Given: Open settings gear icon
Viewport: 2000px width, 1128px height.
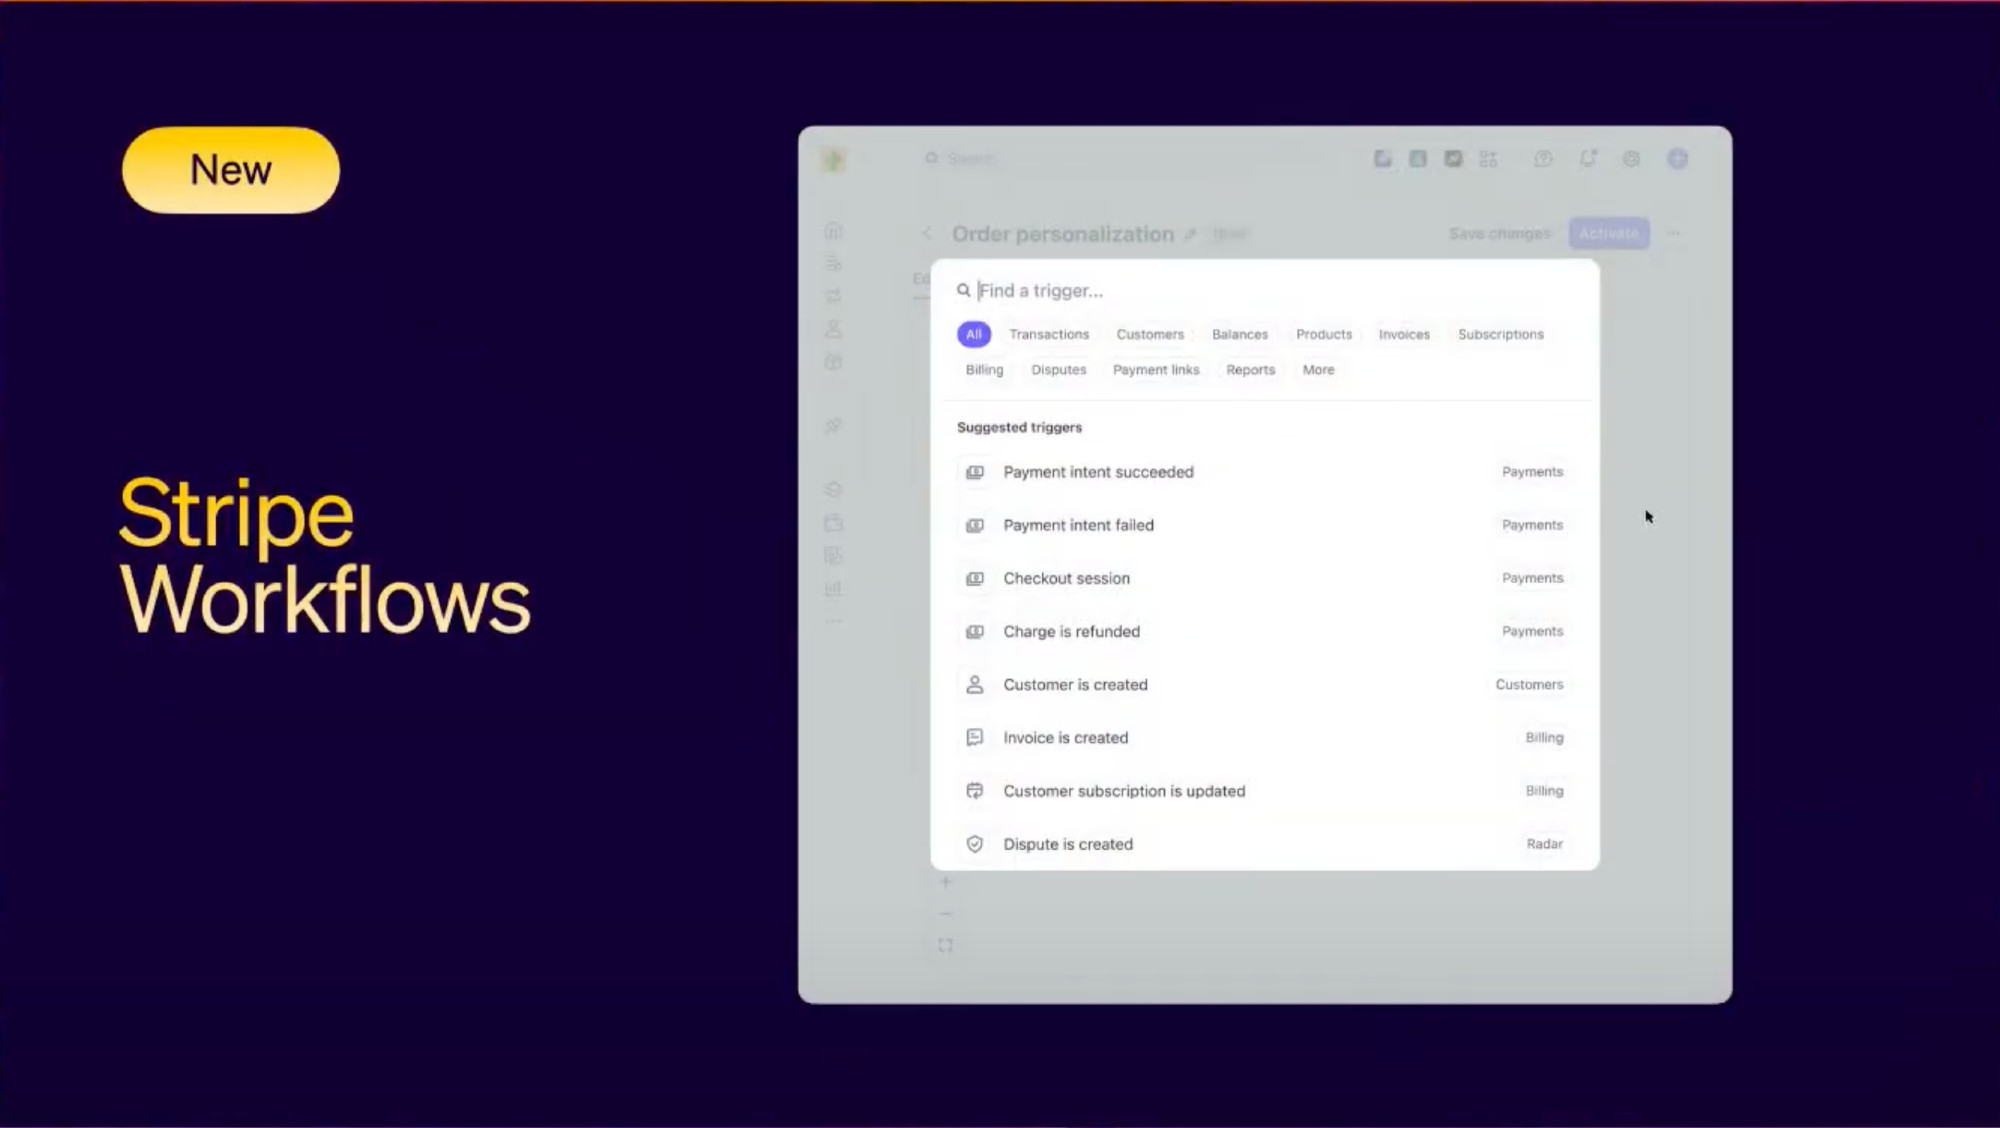Looking at the screenshot, I should coord(1631,159).
